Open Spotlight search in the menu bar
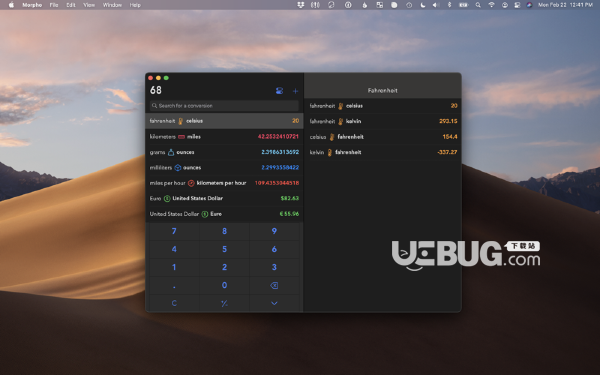This screenshot has height=375, width=600. pos(478,5)
